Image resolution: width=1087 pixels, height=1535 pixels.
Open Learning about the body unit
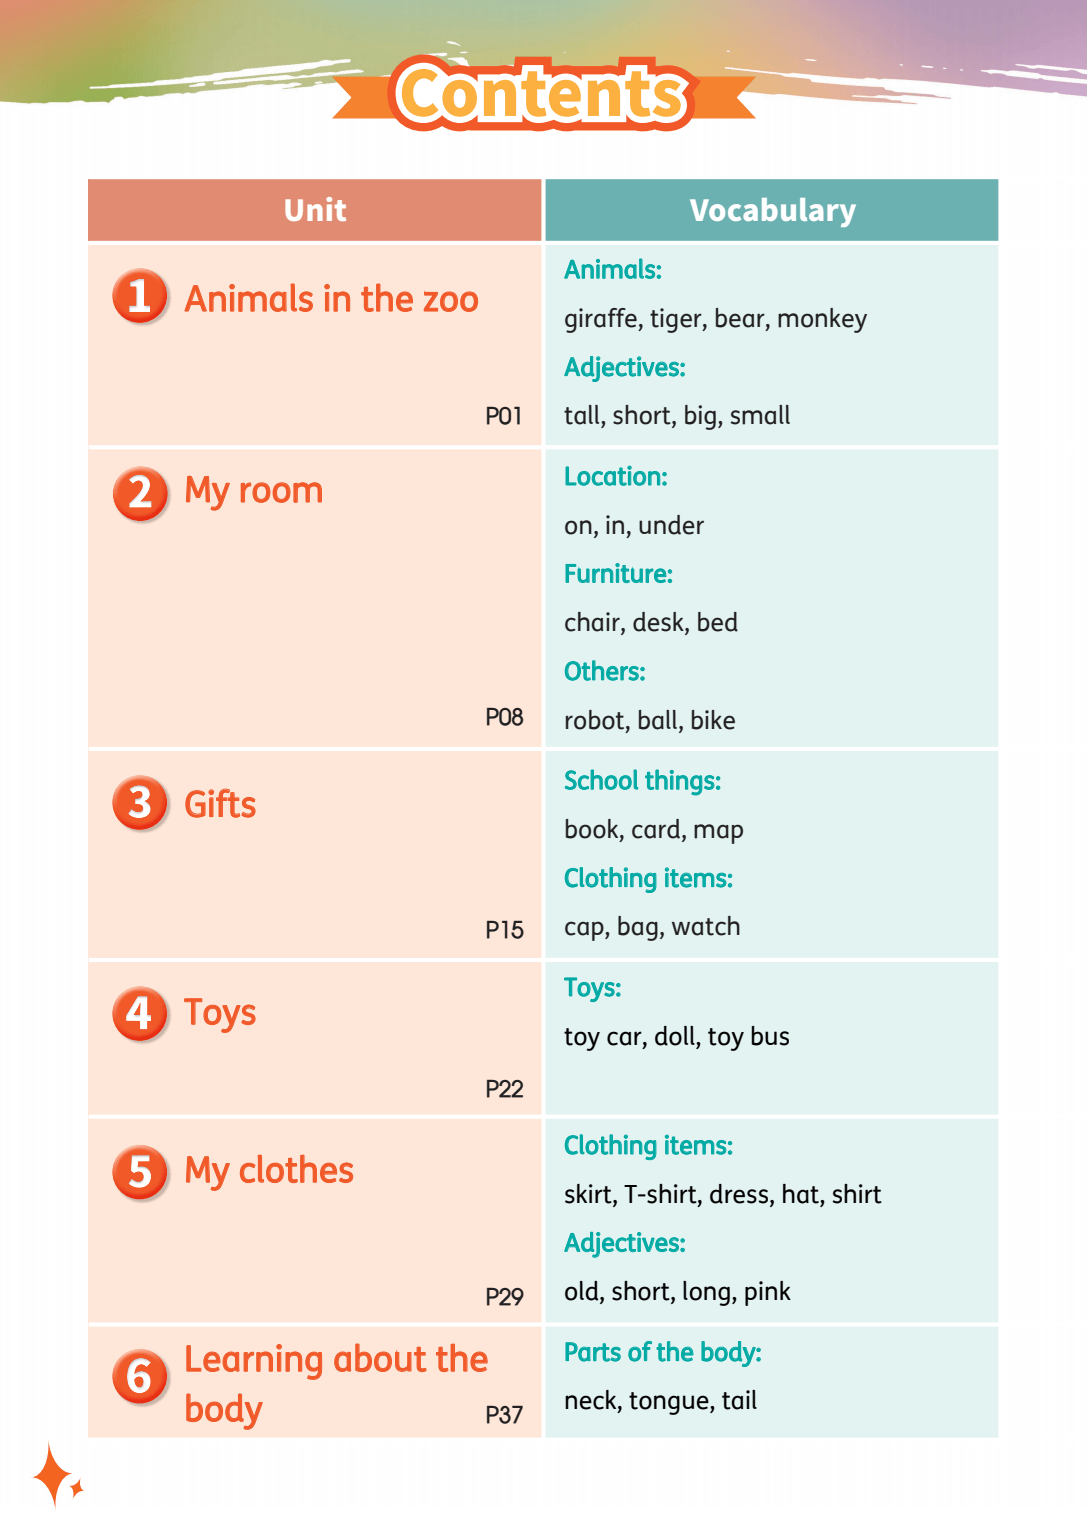coord(336,1384)
